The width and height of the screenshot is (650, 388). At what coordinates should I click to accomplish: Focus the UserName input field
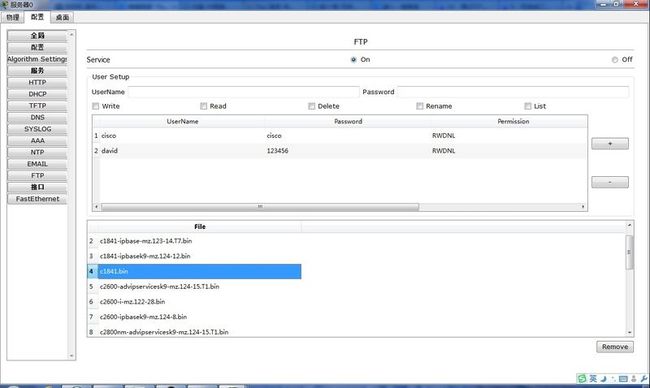click(x=243, y=92)
